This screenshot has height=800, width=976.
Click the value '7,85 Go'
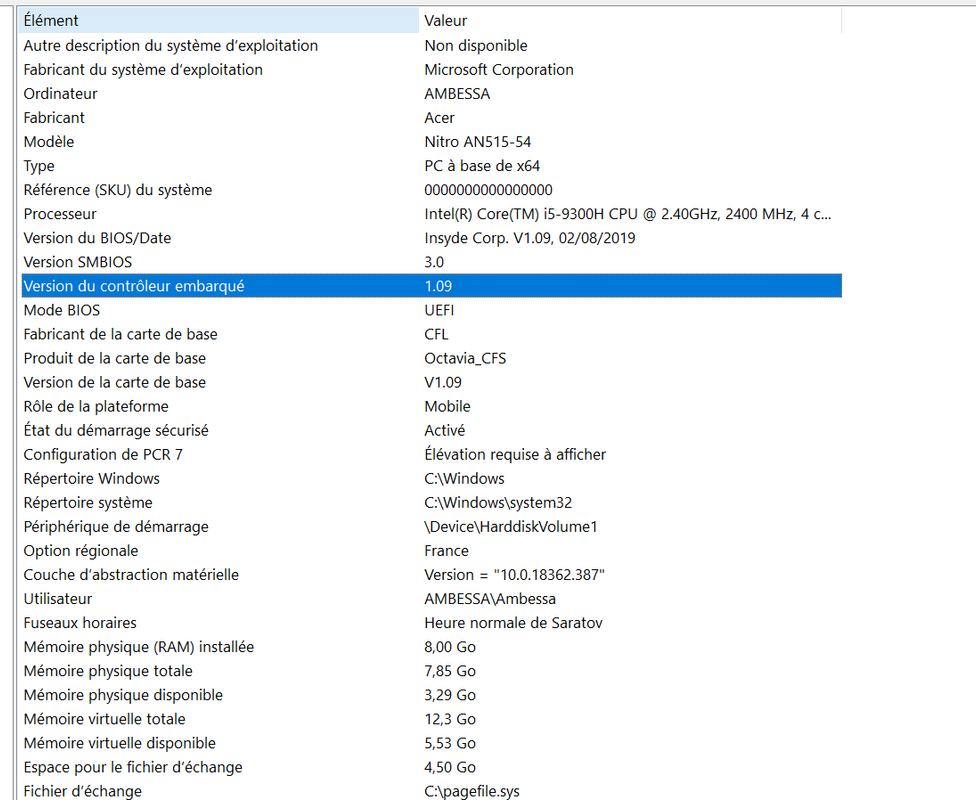tap(450, 671)
